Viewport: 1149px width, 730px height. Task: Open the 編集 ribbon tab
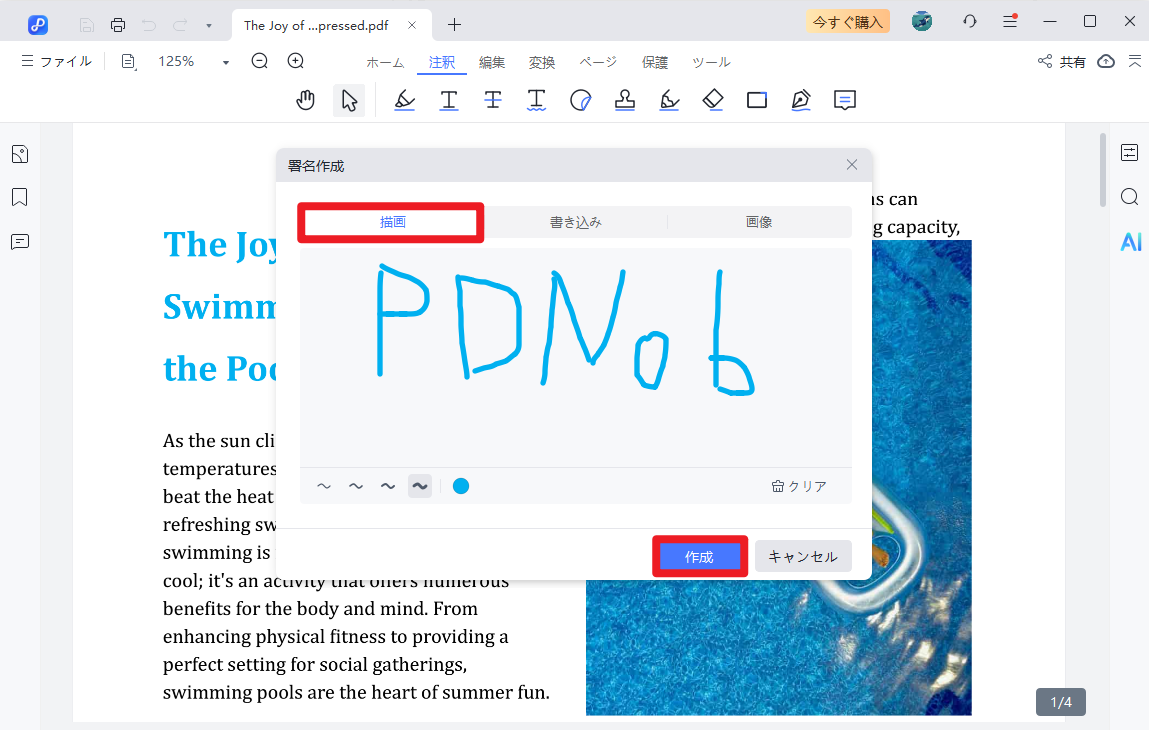492,62
